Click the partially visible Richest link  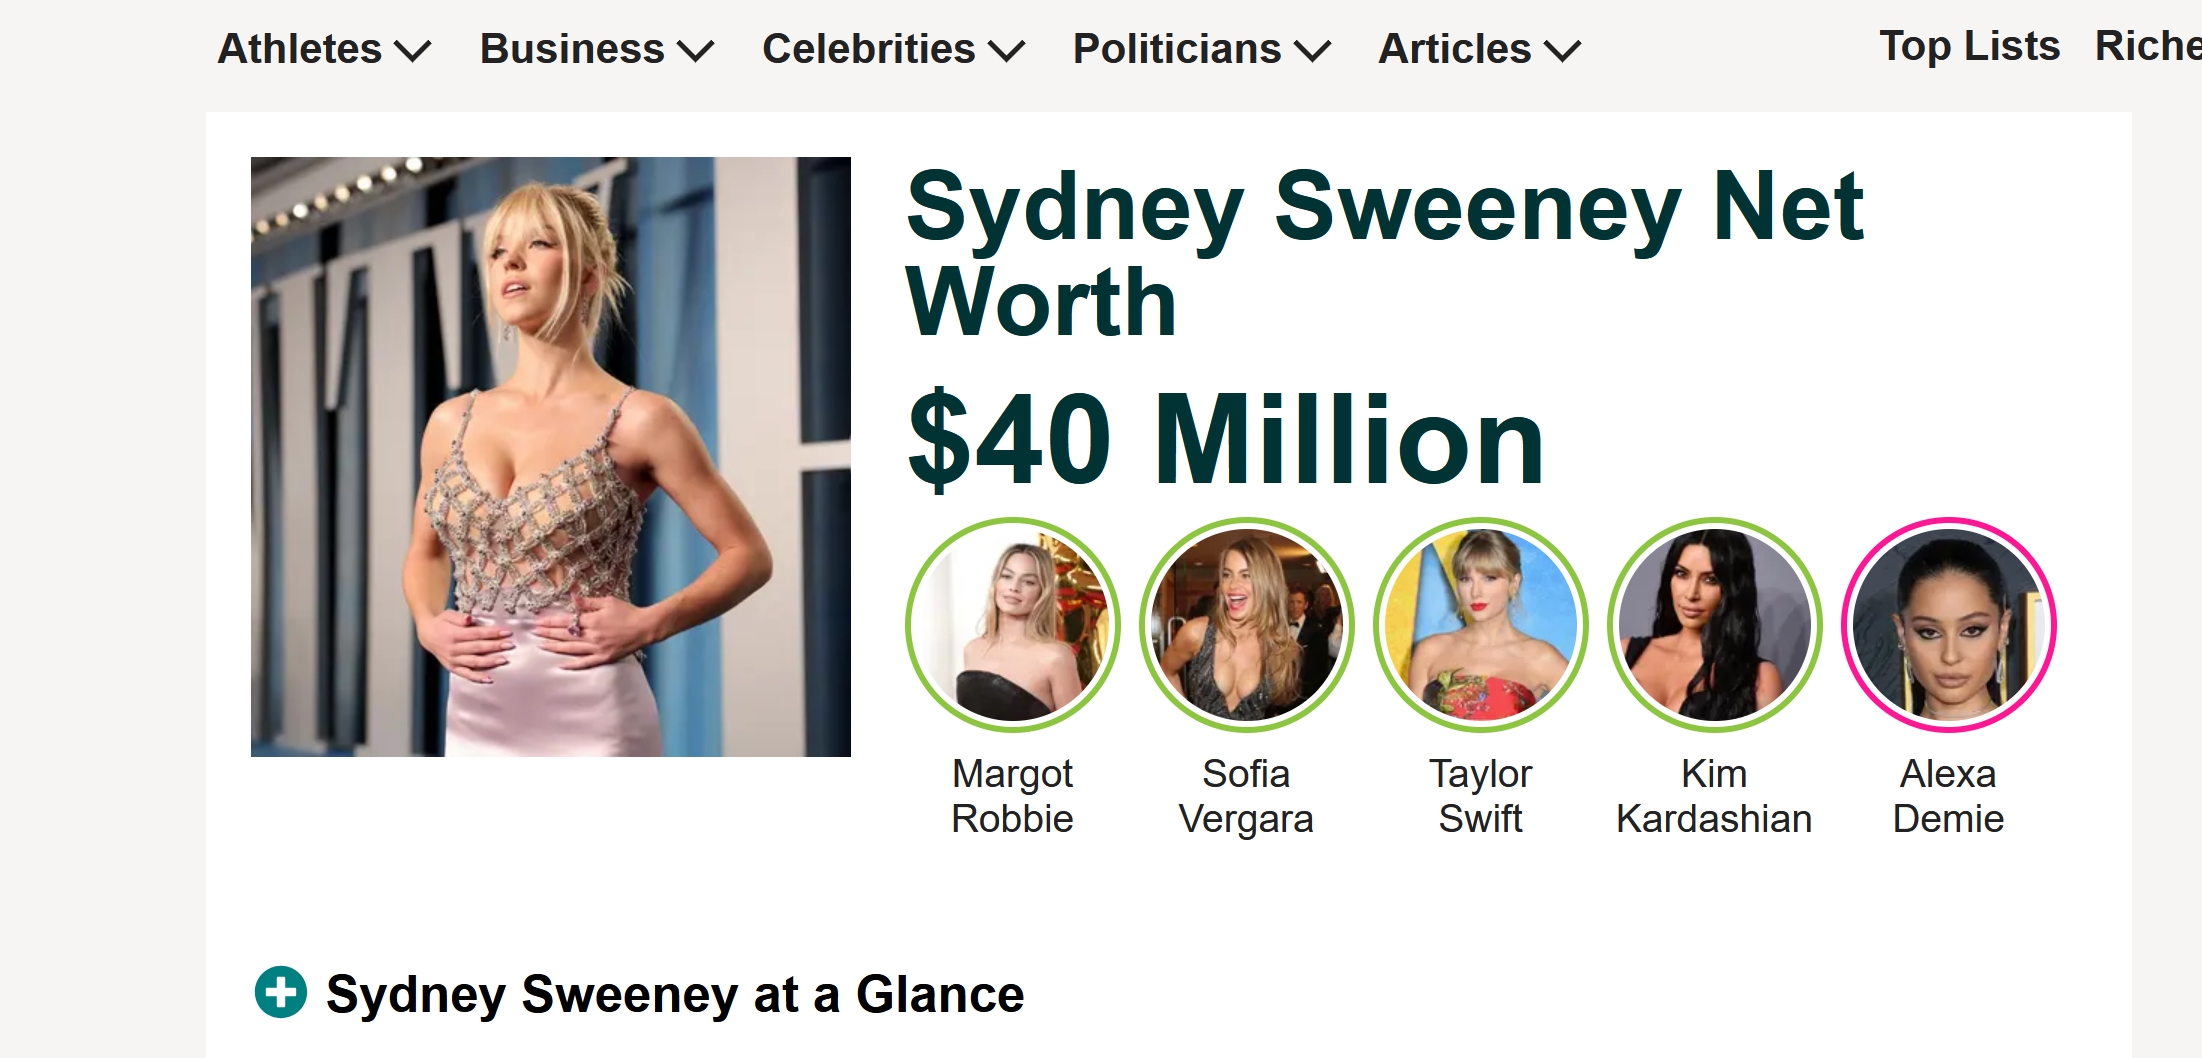click(2148, 47)
